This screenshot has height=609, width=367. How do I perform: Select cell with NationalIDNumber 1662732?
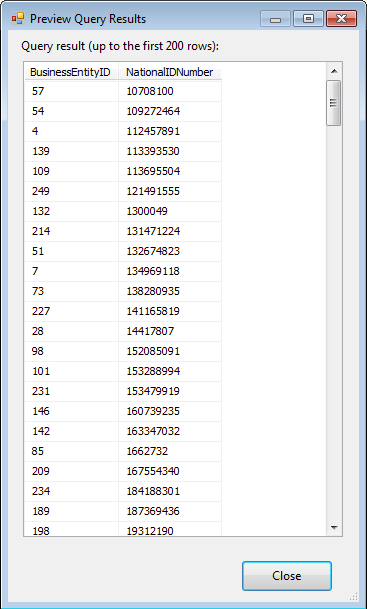pos(170,451)
